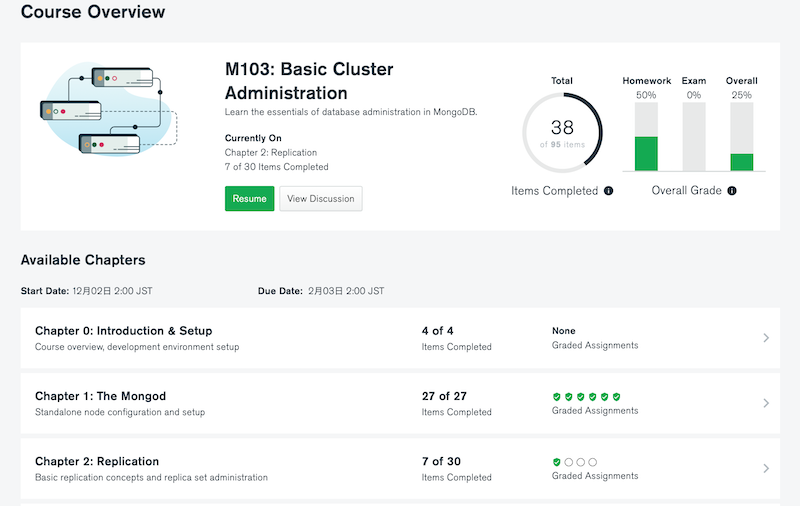Click 'Standalone node configuration and setup' description
Image resolution: width=800 pixels, height=506 pixels.
[x=120, y=412]
